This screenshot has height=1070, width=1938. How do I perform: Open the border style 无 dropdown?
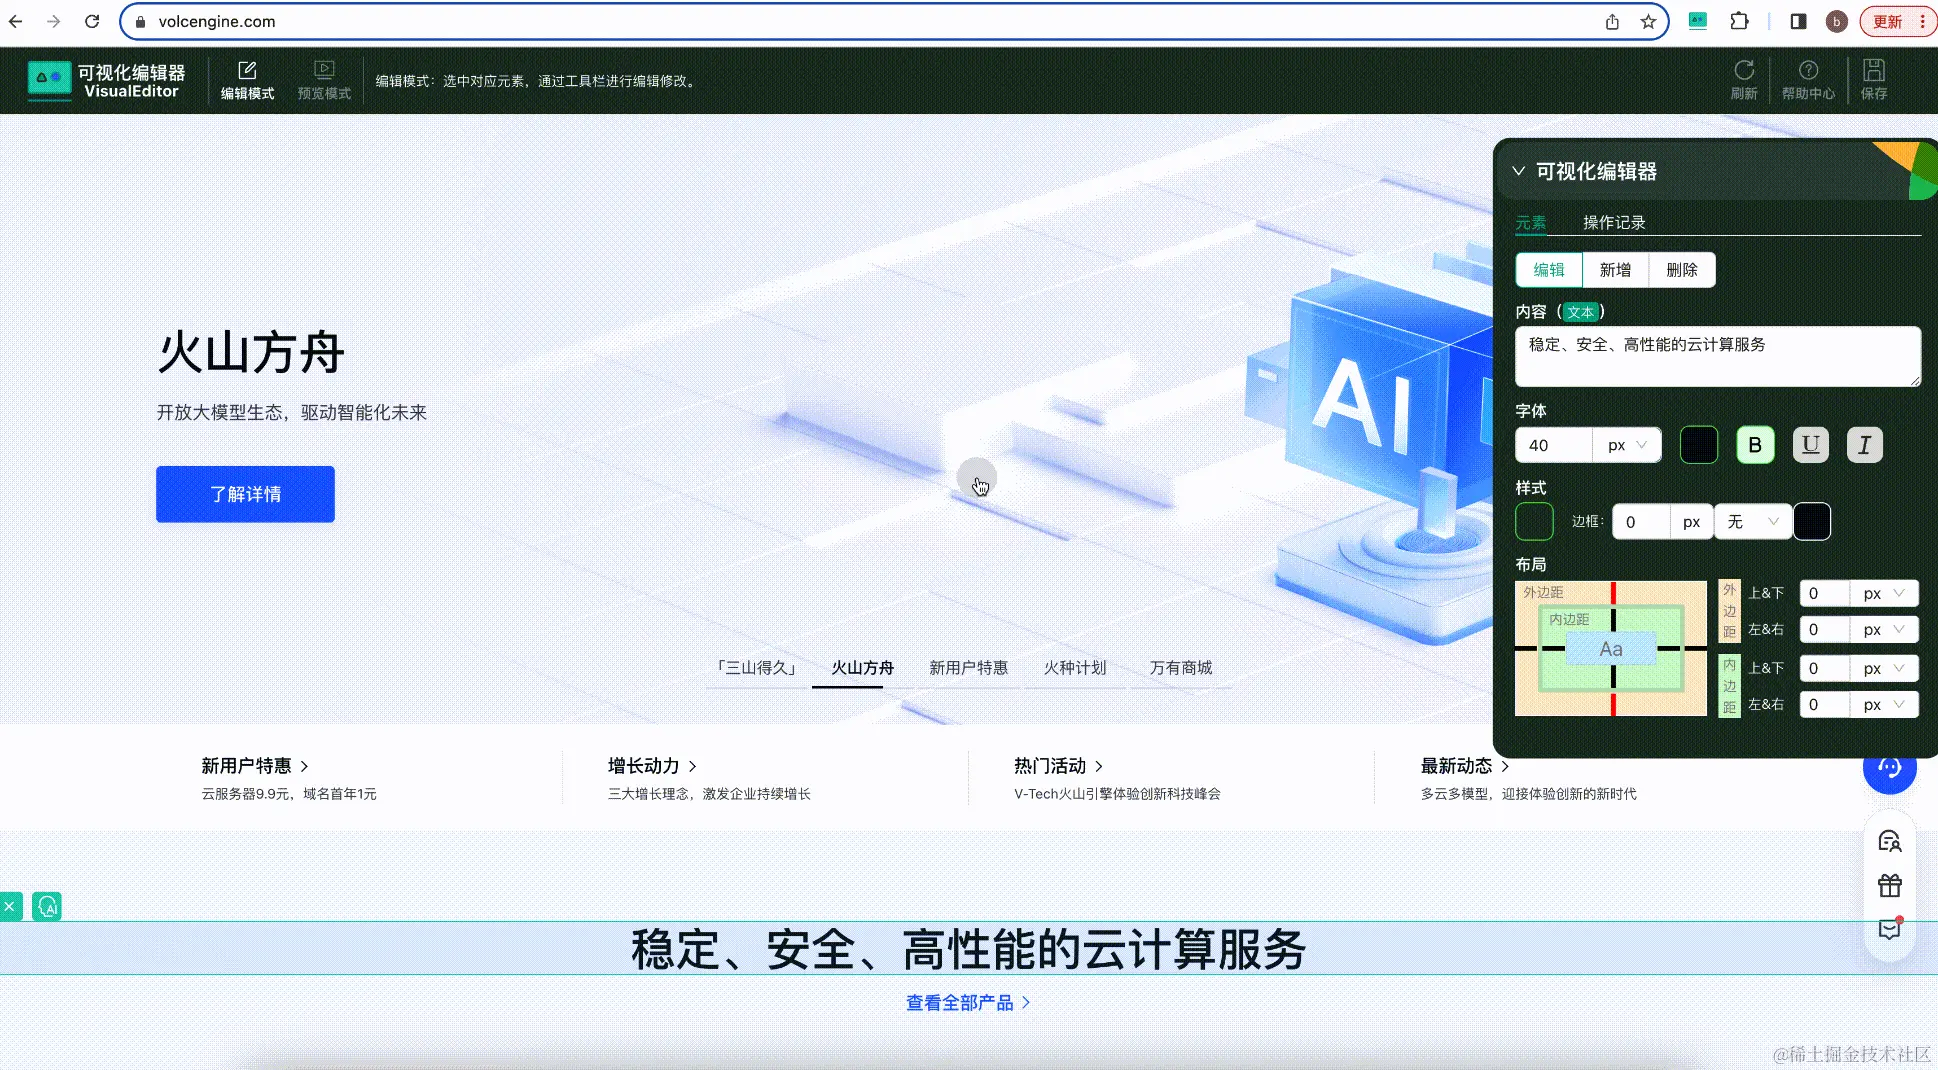point(1752,521)
